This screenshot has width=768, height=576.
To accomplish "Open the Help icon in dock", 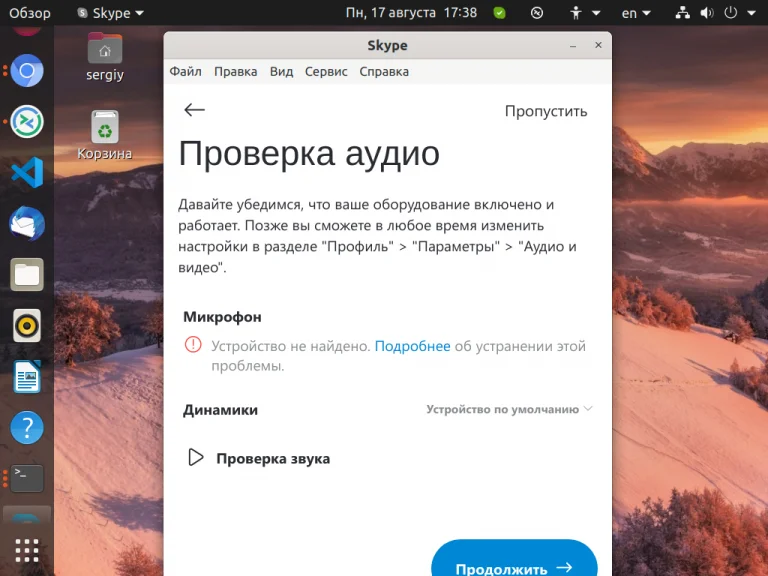I will (27, 428).
